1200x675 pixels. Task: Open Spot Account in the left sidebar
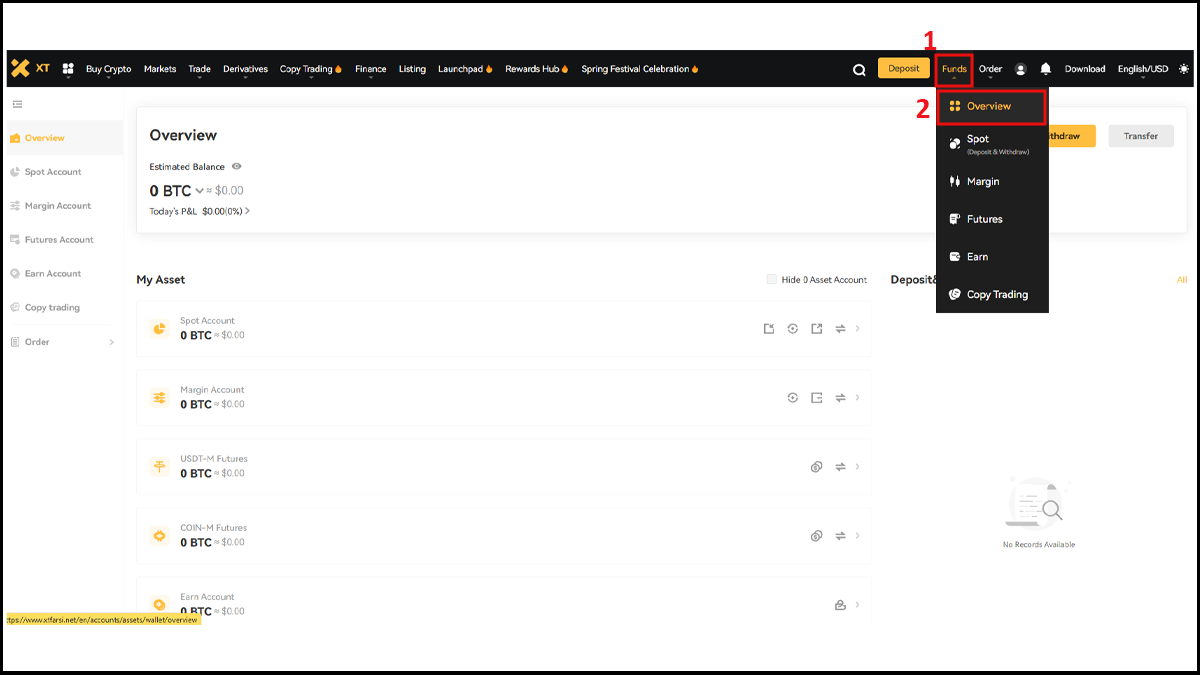[x=64, y=172]
